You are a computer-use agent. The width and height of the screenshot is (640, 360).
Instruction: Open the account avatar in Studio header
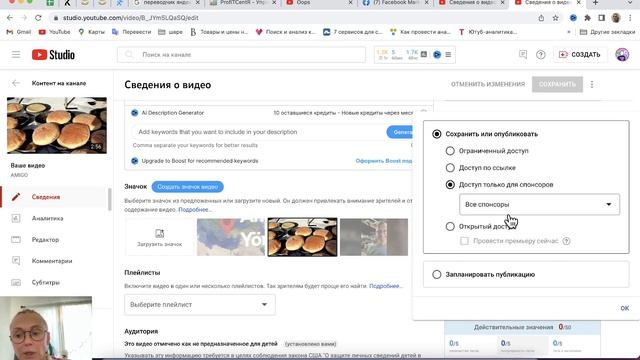click(622, 54)
